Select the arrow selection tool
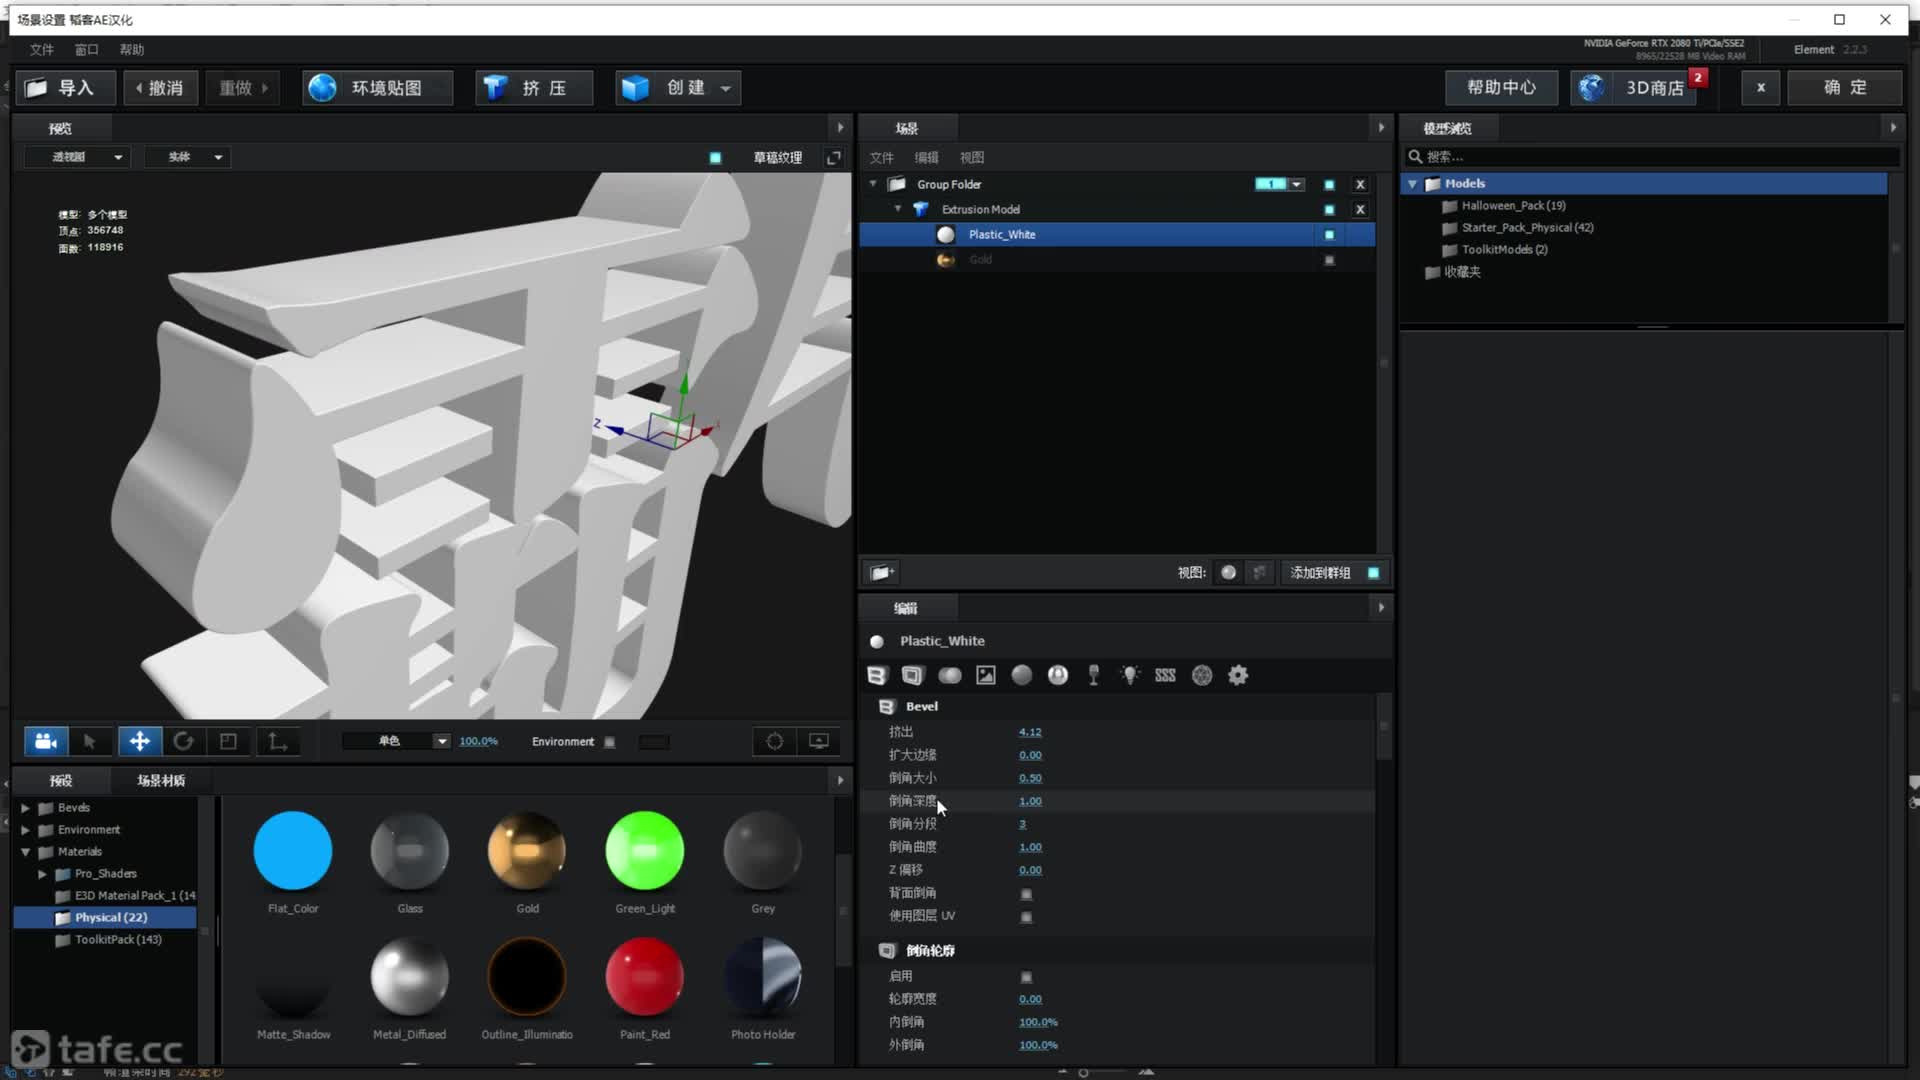This screenshot has height=1080, width=1920. pos(90,741)
